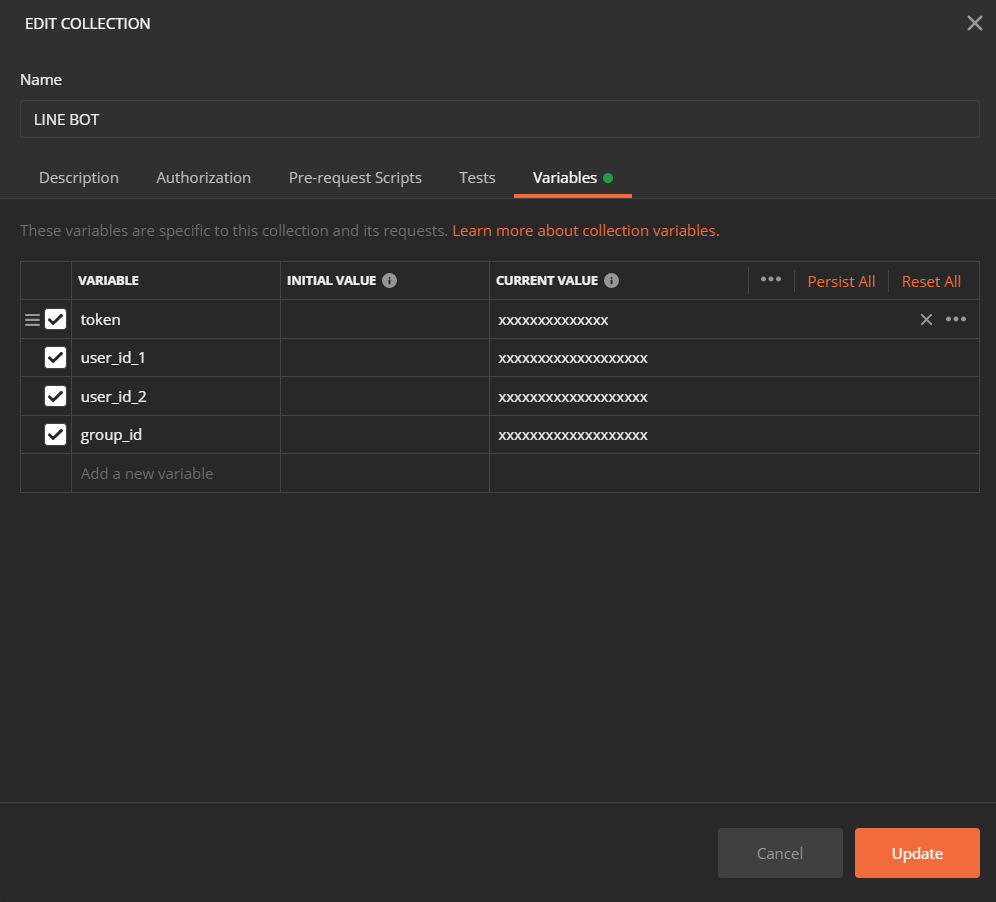The height and width of the screenshot is (902, 996).
Task: Toggle the user_id_2 variable checkbox
Action: 55,396
